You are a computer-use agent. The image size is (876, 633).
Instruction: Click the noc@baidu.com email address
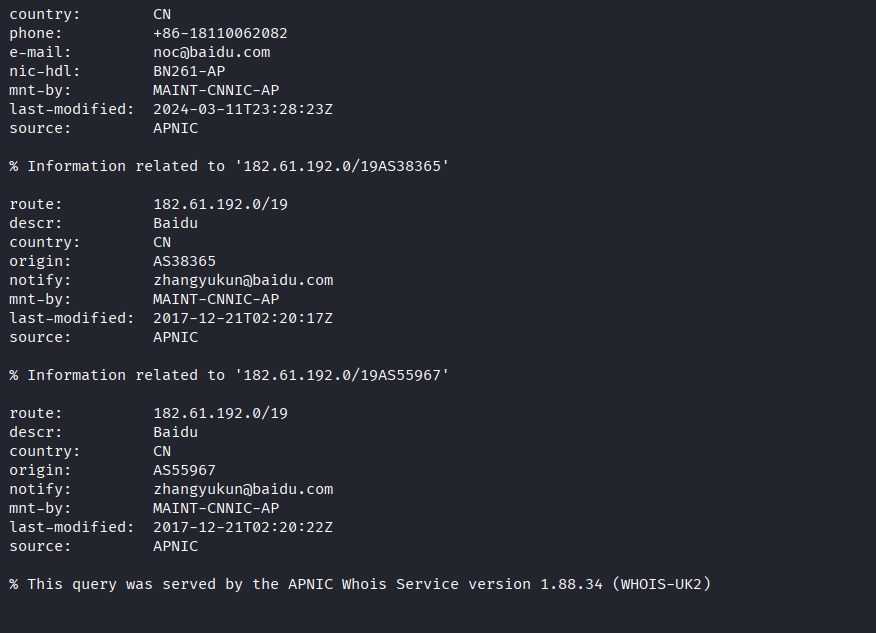pos(211,52)
